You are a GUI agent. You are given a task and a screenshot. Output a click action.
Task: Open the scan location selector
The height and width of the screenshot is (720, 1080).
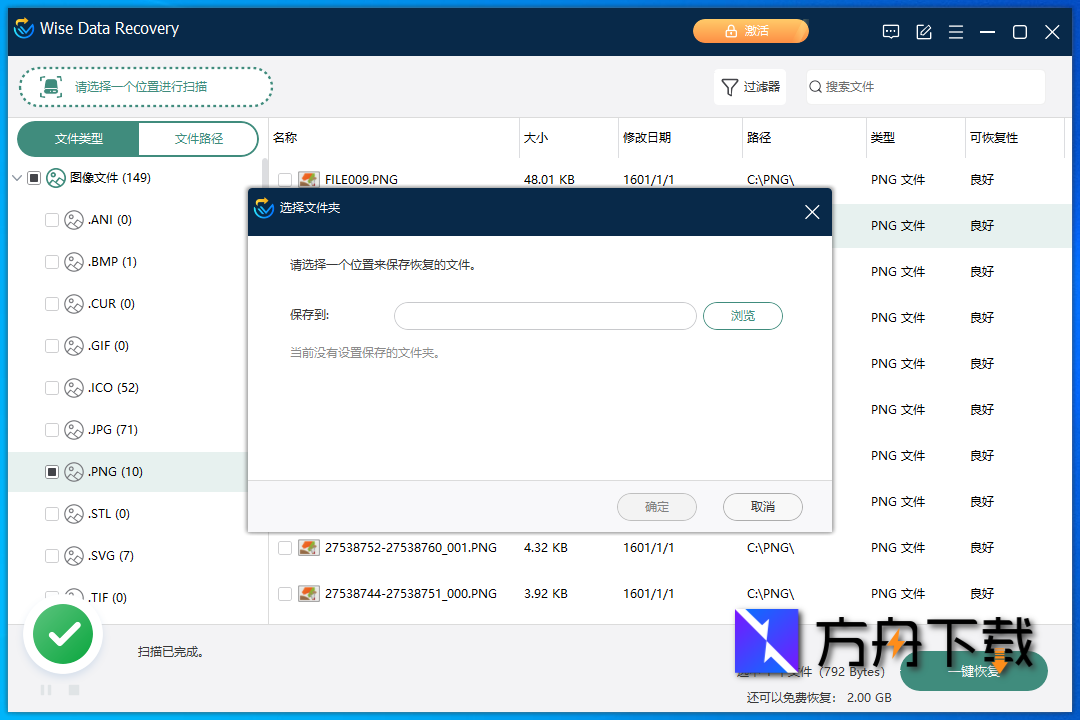(x=145, y=87)
